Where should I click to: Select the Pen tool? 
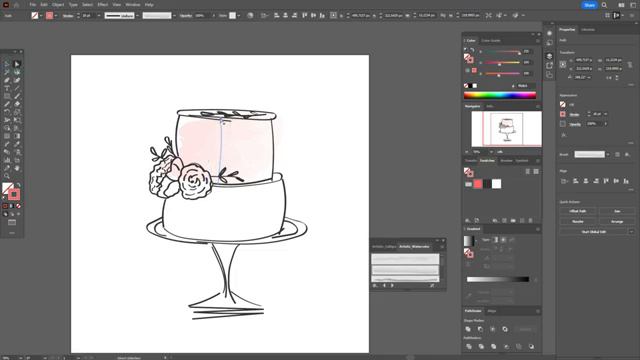[x=7, y=80]
